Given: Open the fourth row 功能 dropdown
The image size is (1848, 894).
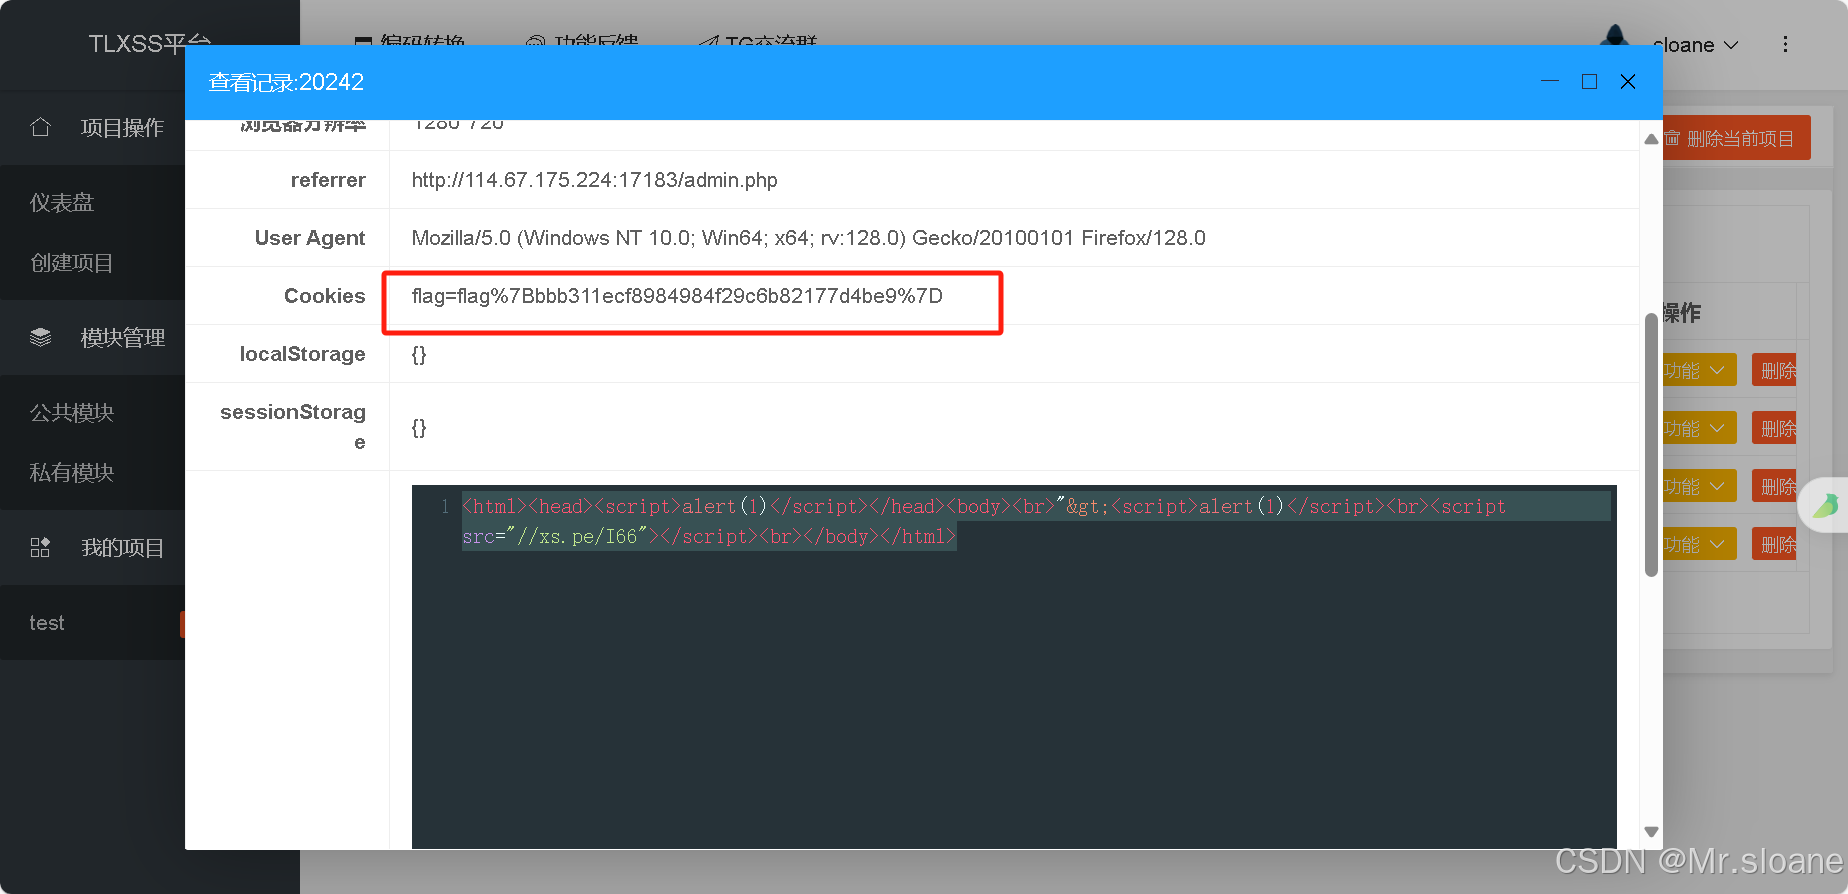Looking at the screenshot, I should tap(1700, 545).
